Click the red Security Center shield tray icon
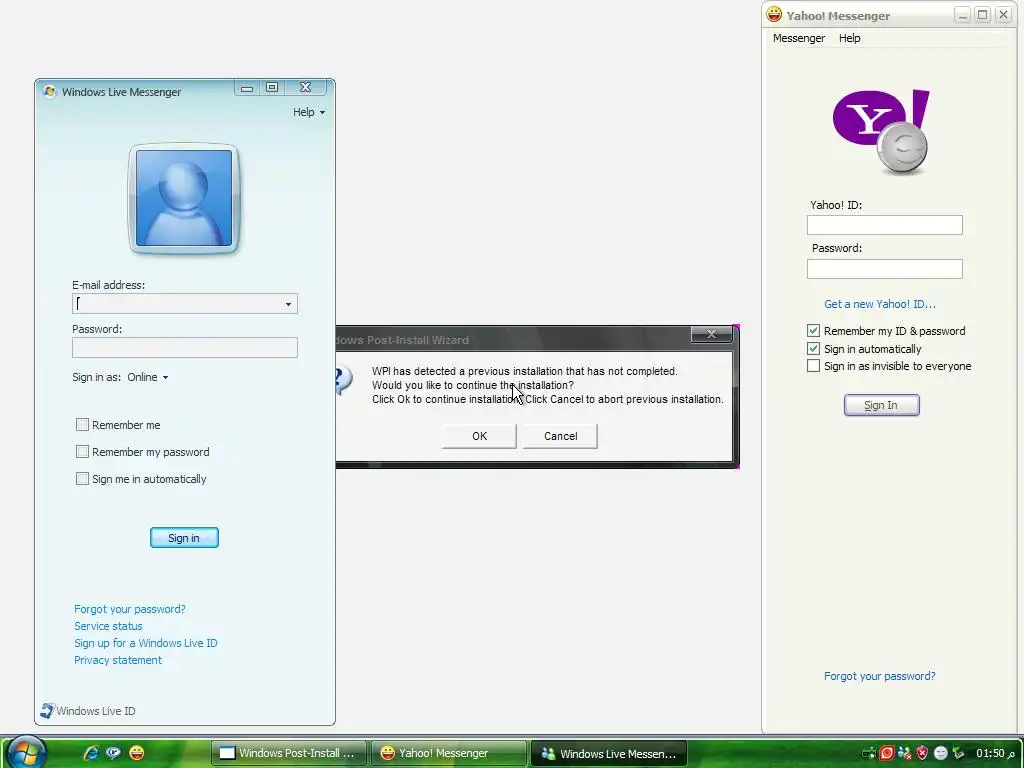 [x=922, y=753]
